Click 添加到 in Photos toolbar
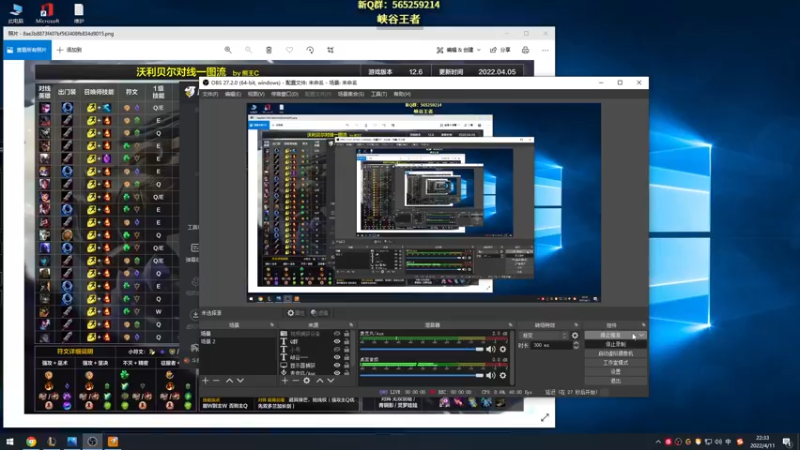The image size is (800, 450). (x=69, y=50)
